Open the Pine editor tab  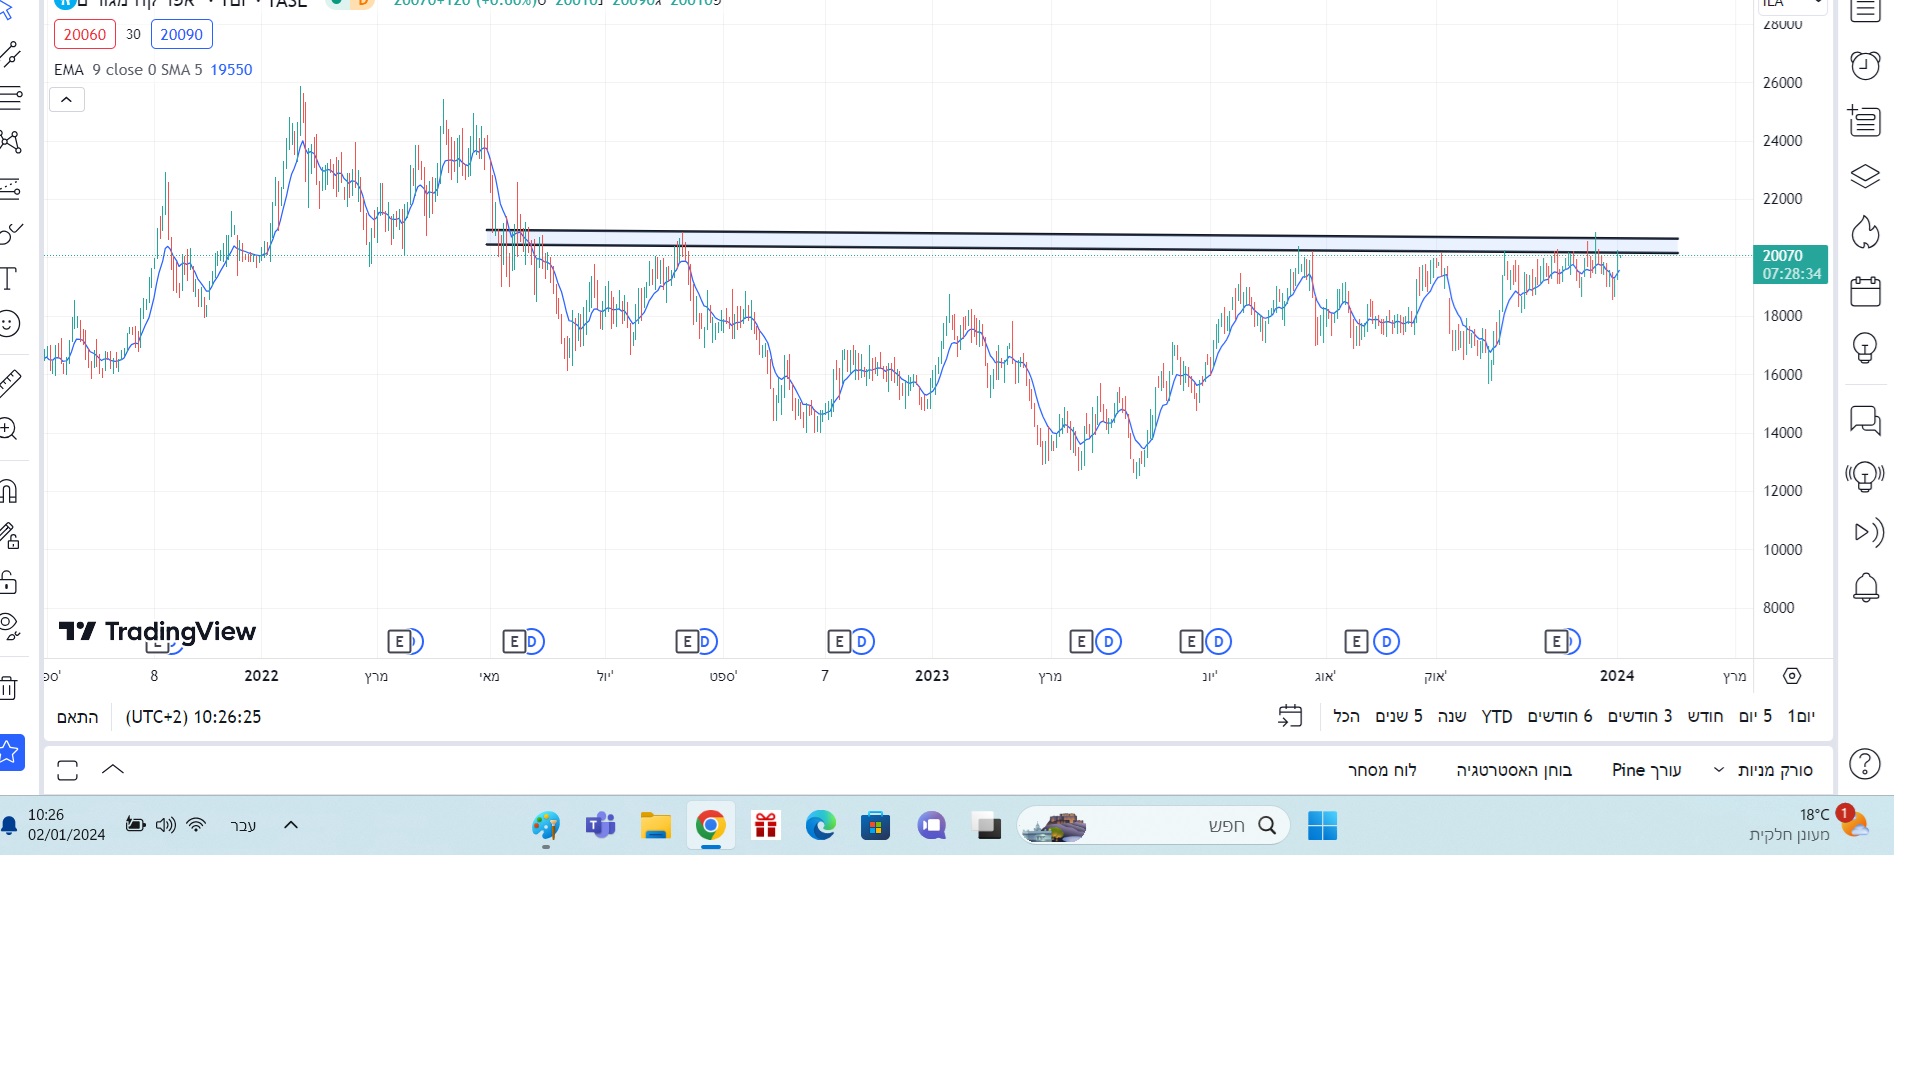[x=1646, y=770]
